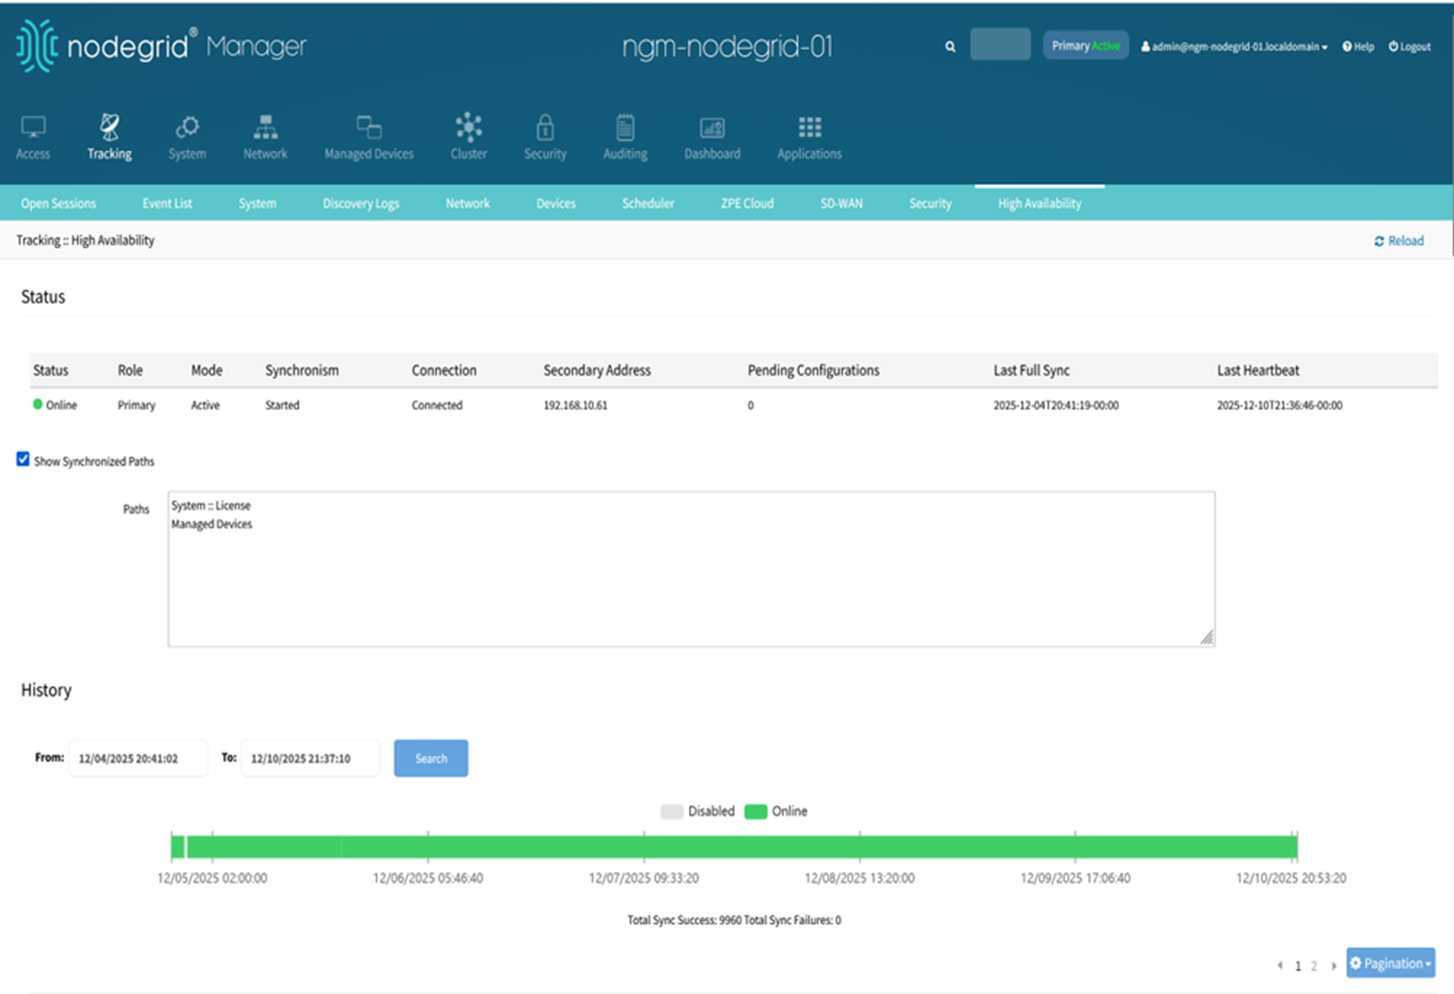
Task: Toggle the Disabled legend item in chart
Action: (698, 811)
